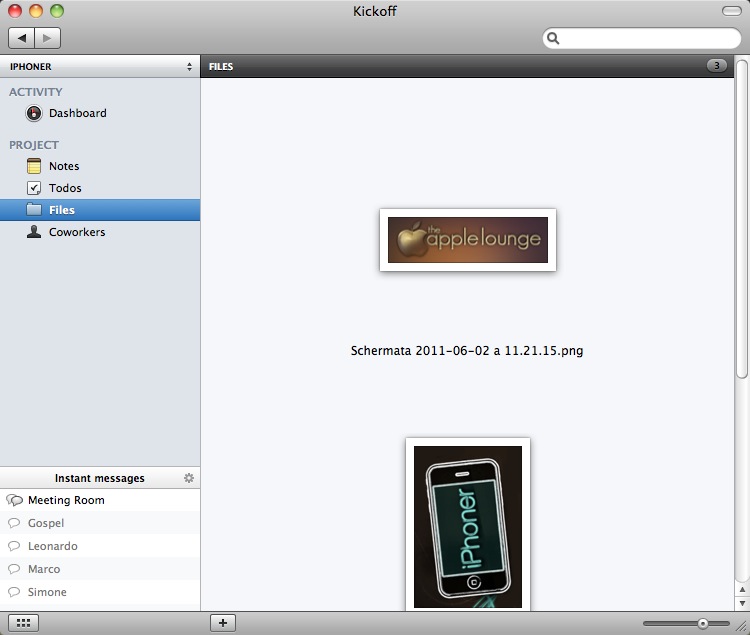Open the Instant messages gear menu
Screen dimensions: 750x635
tap(189, 478)
